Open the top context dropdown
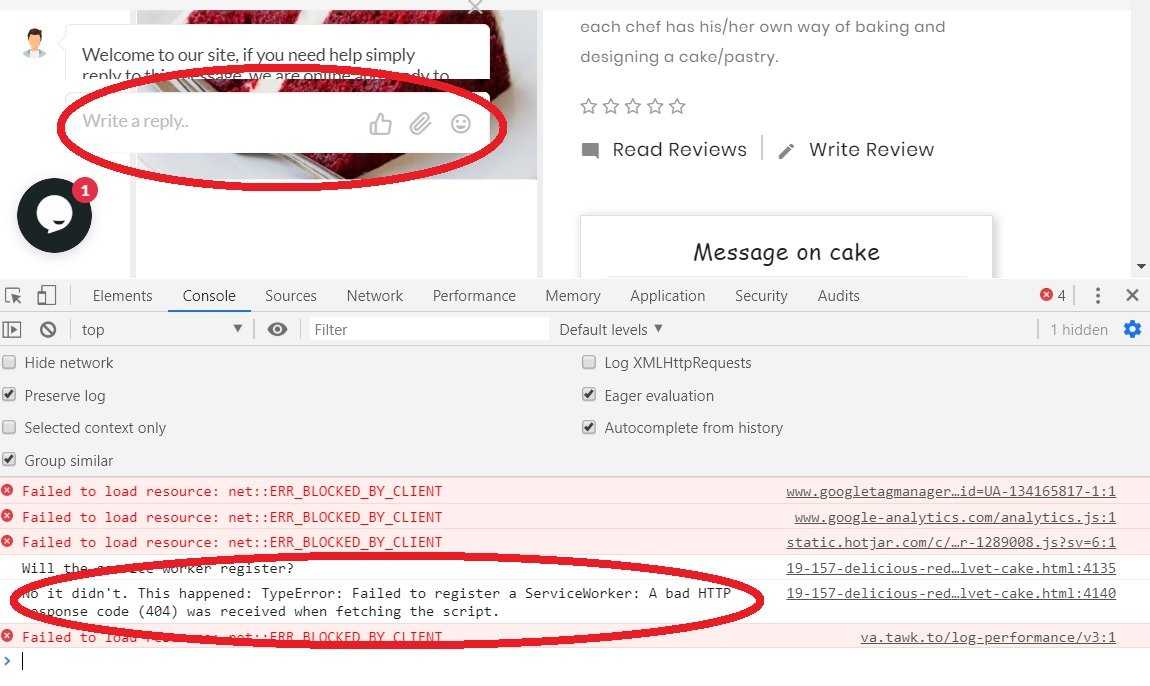Screen dimensions: 1150x686 coord(161,329)
